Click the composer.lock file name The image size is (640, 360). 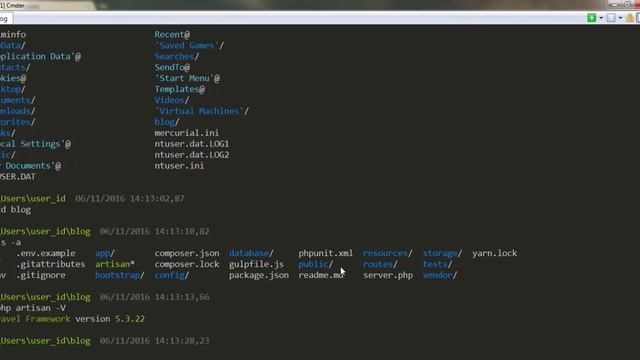[x=187, y=264]
